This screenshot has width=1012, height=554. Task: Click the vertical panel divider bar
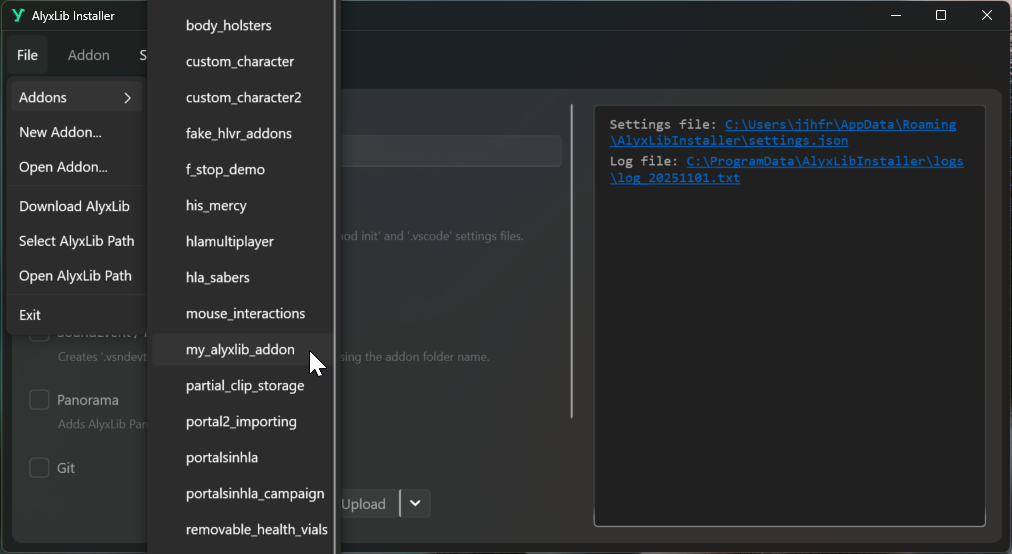point(571,260)
